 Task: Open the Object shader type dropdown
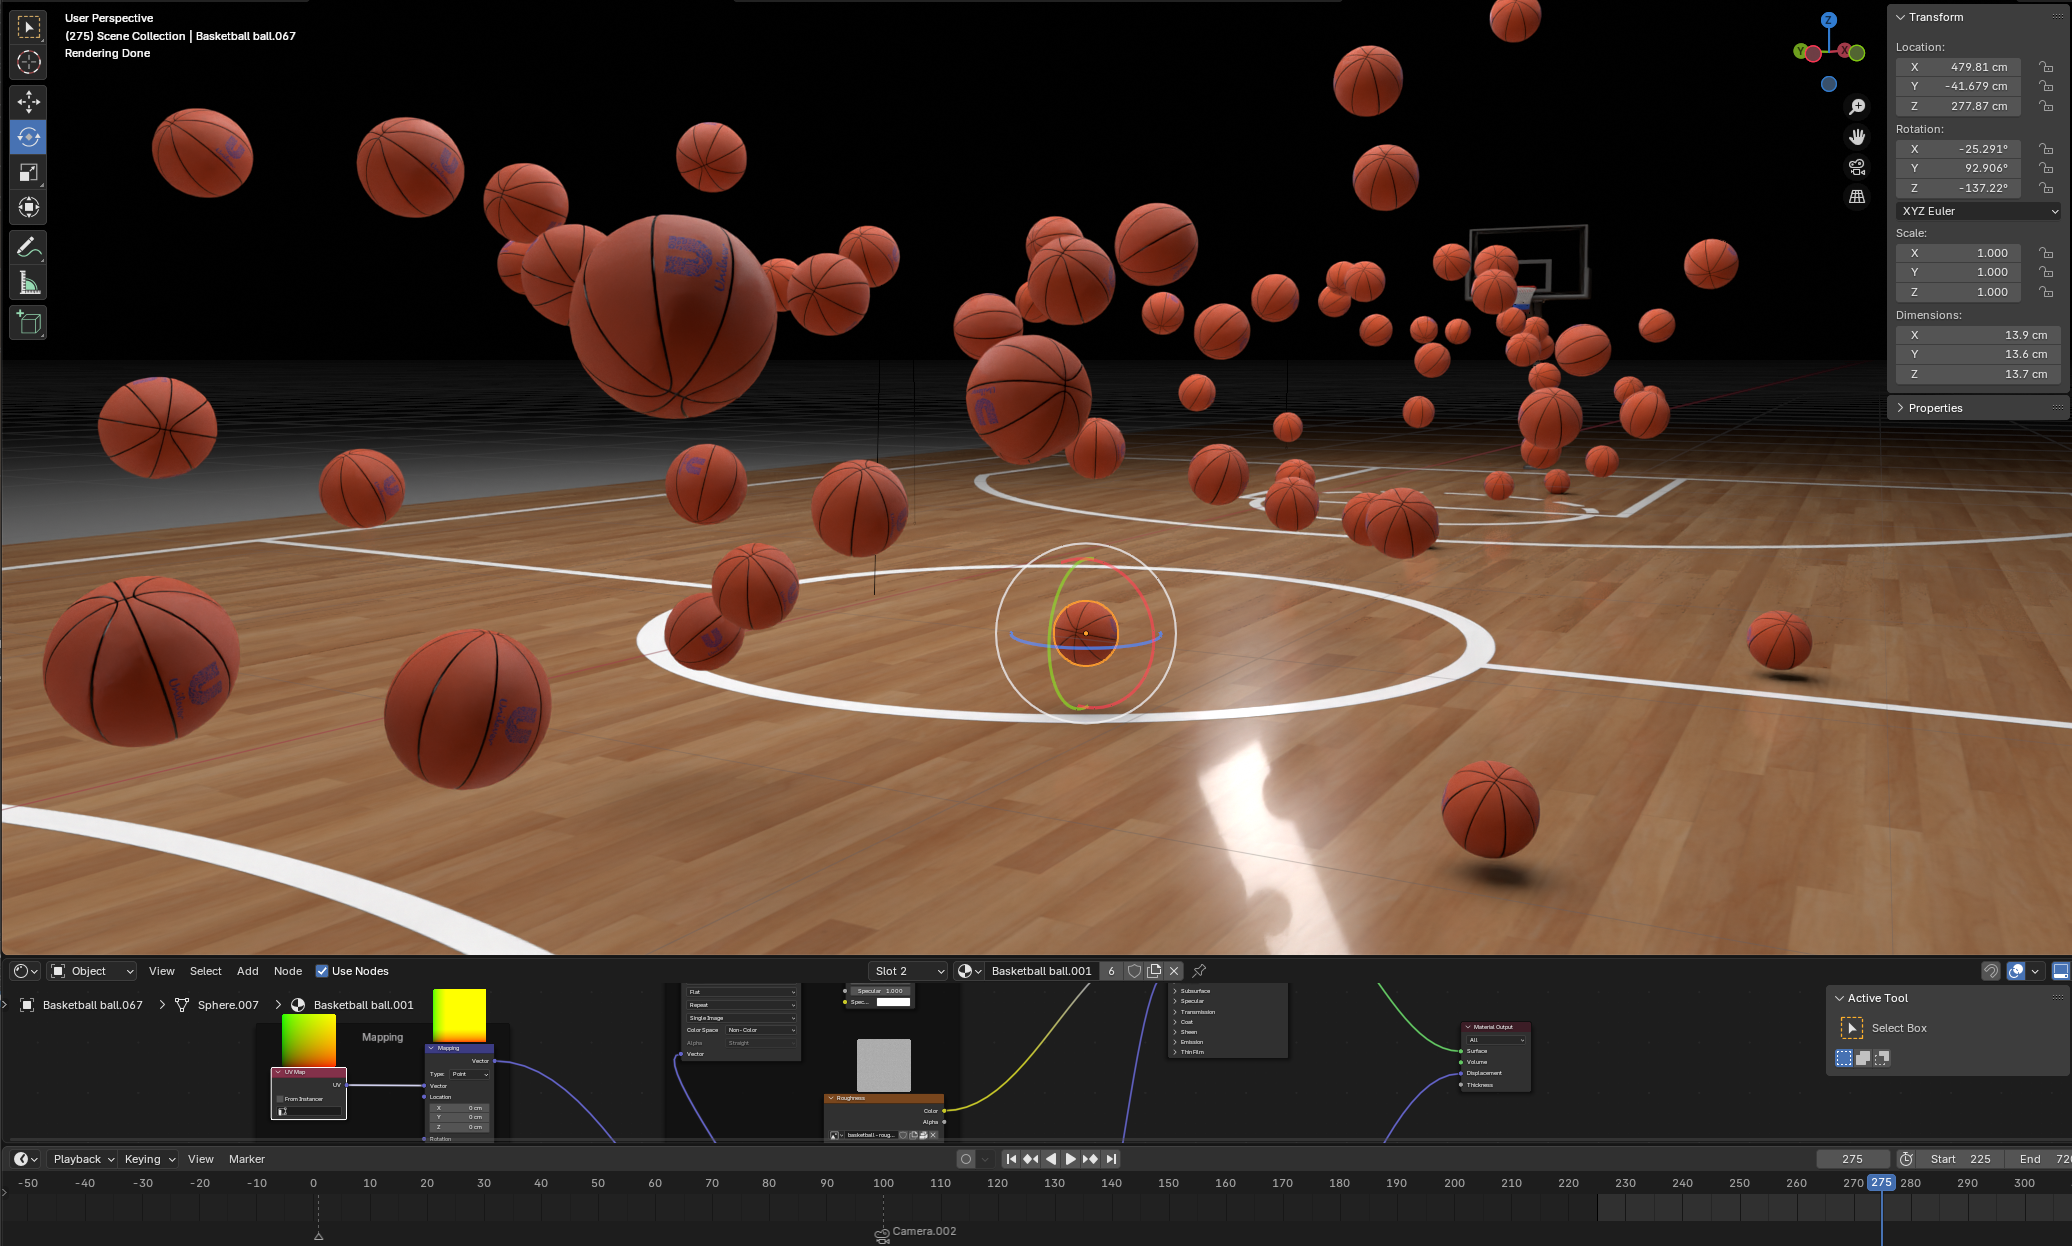92,971
